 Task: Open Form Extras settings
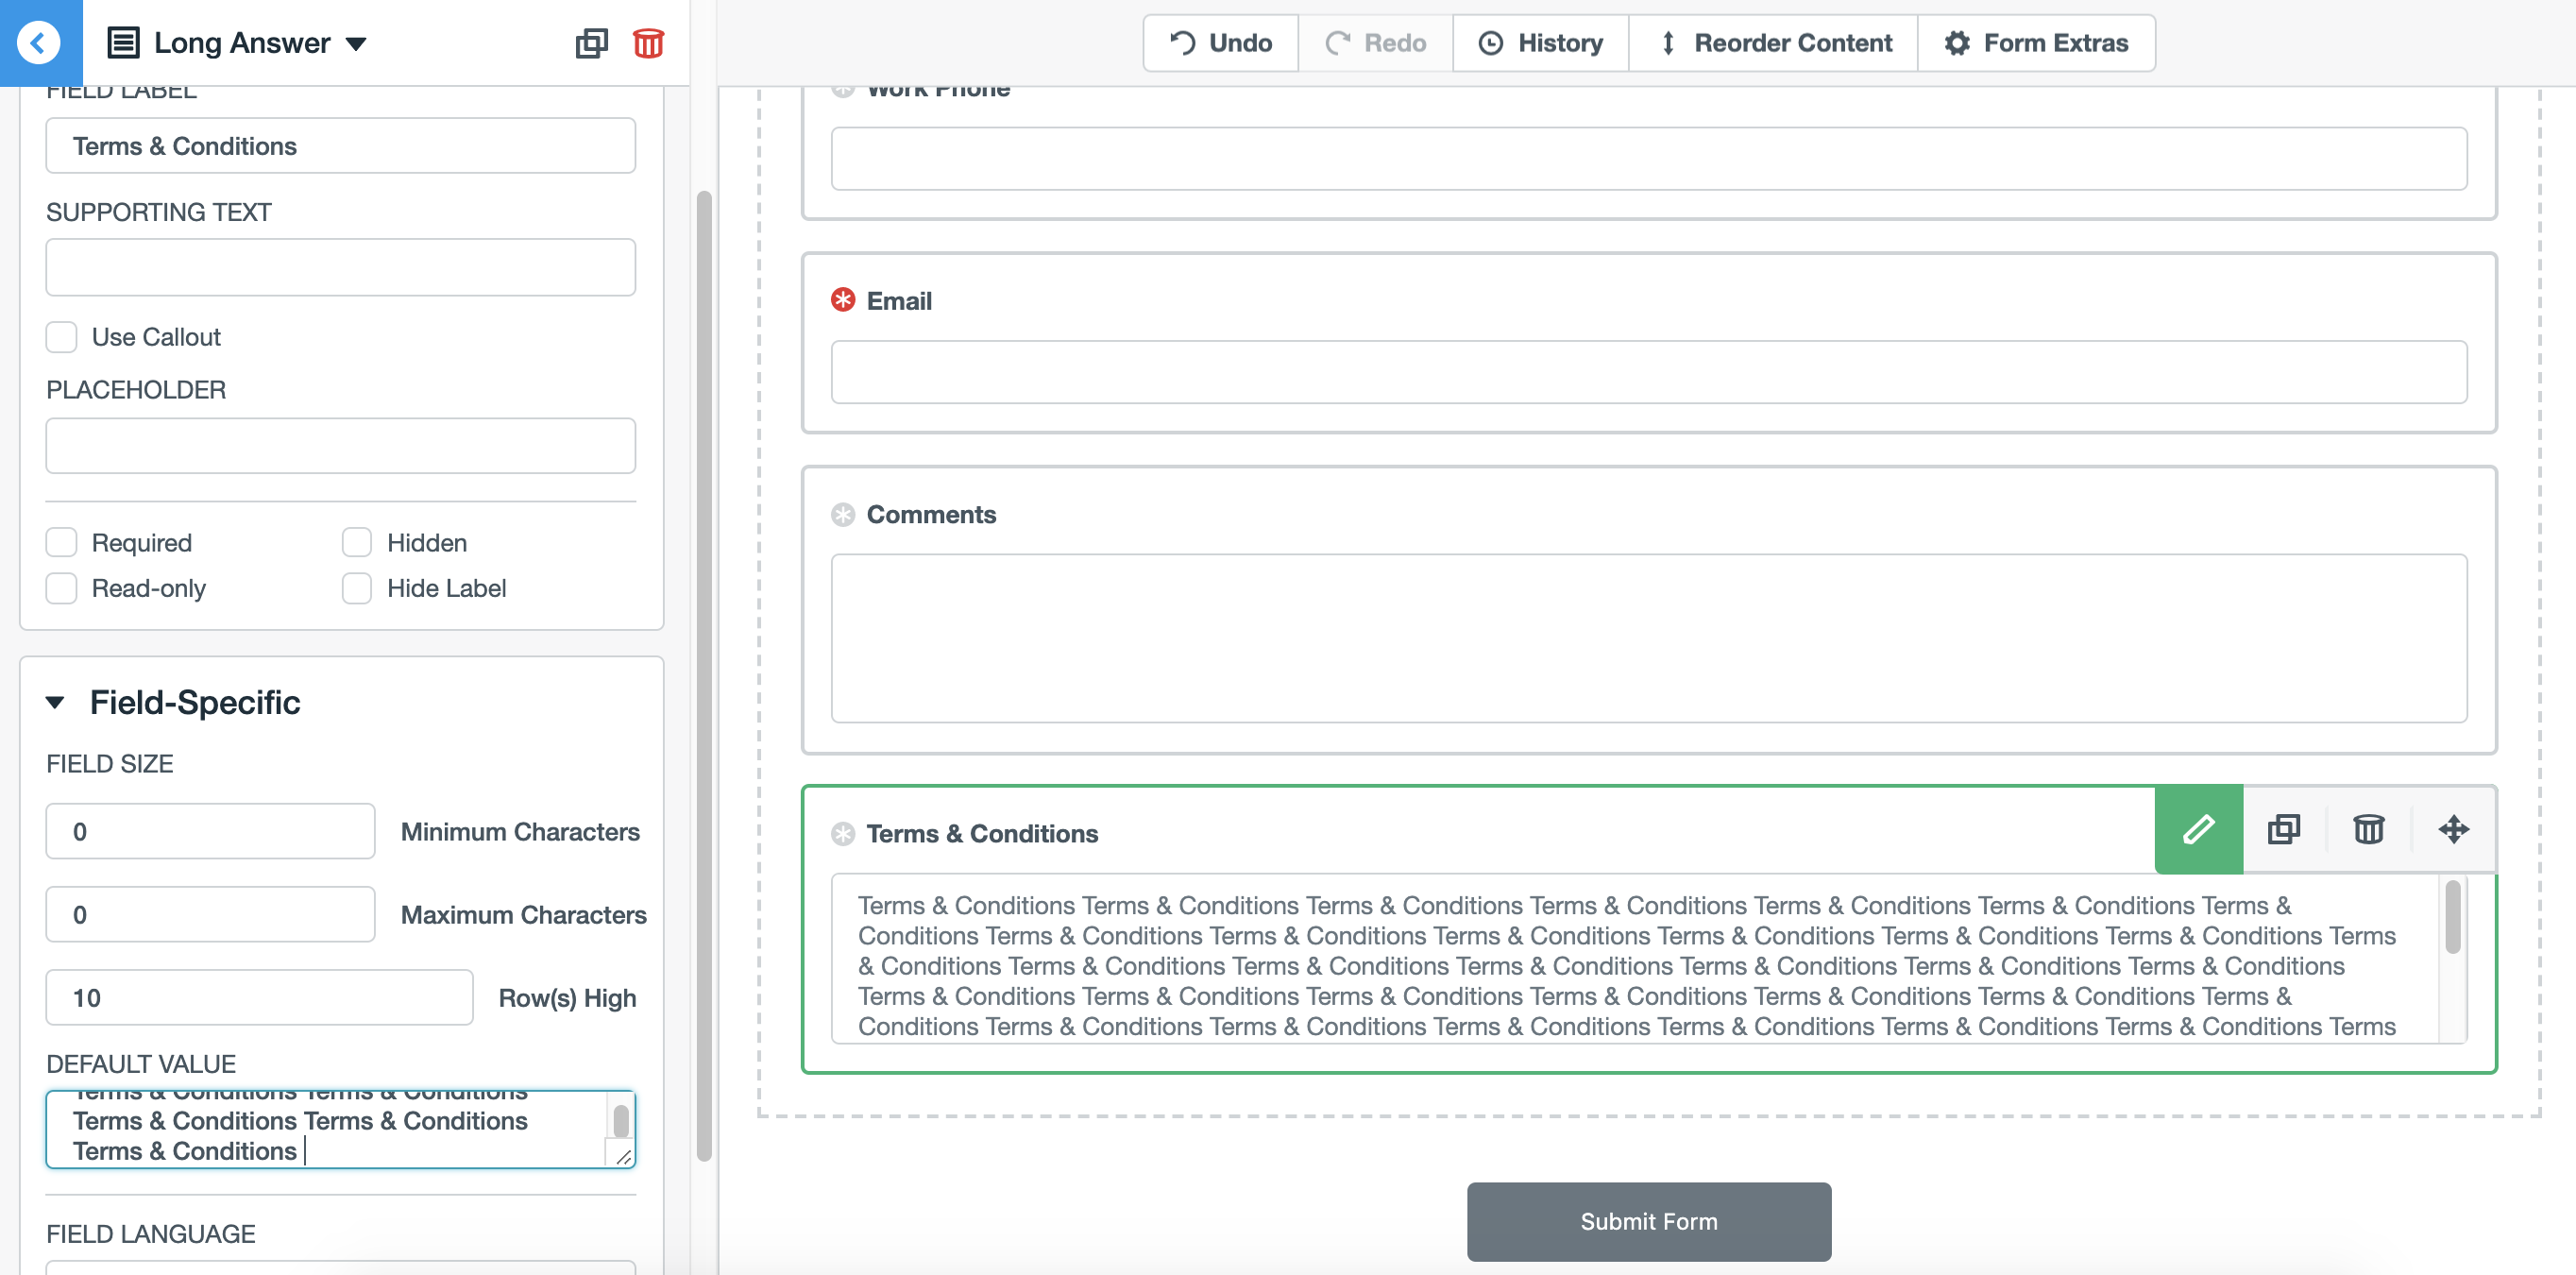pyautogui.click(x=2036, y=43)
